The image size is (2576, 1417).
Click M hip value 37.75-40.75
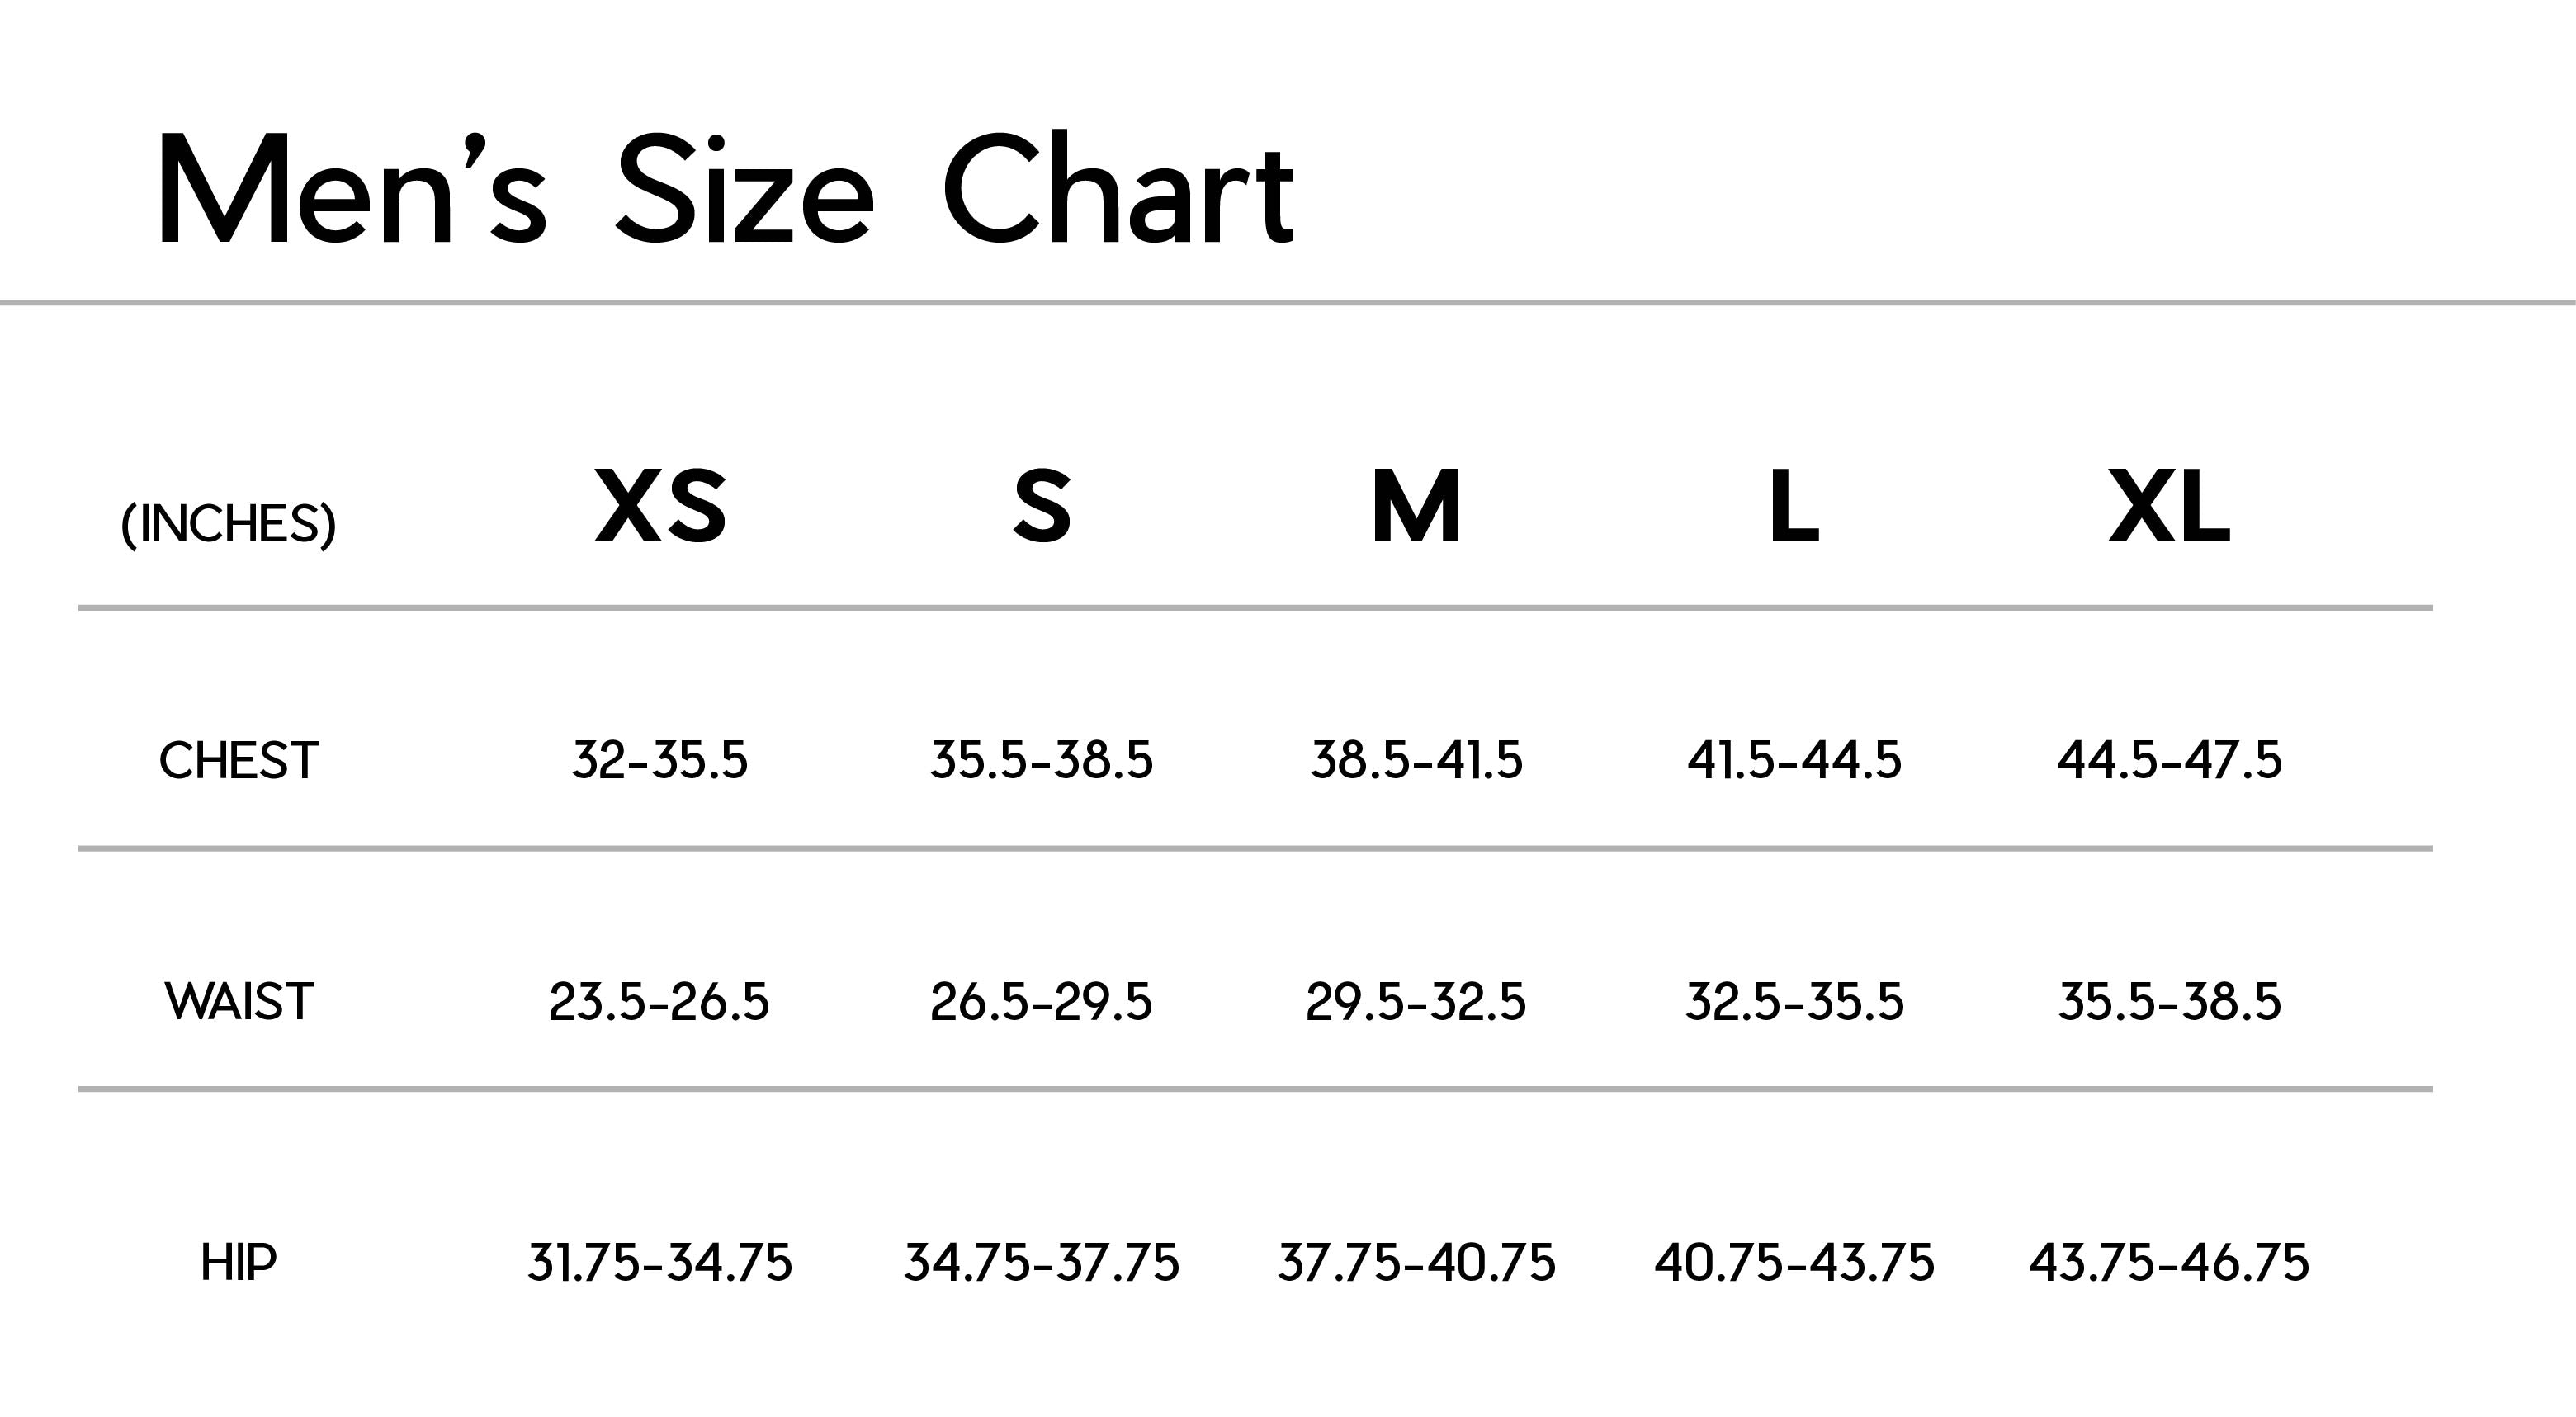coord(1416,1263)
